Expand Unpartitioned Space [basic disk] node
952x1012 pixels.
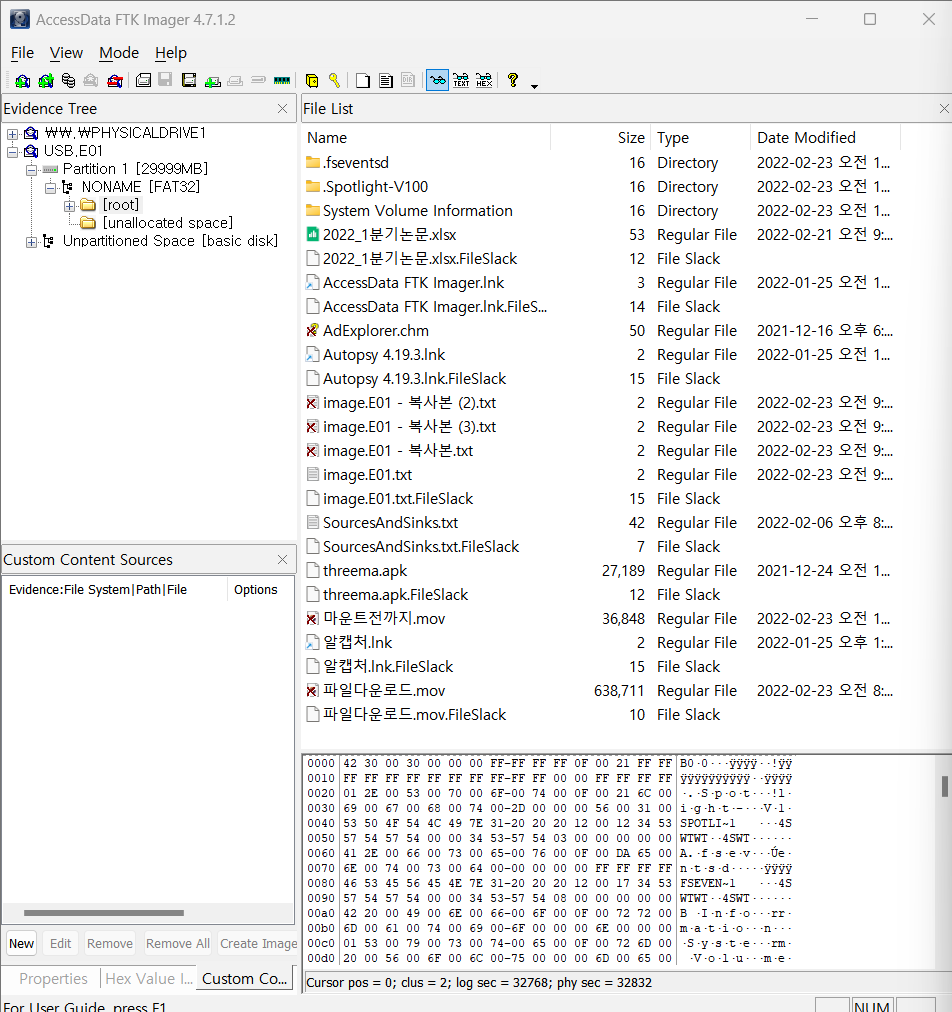pyautogui.click(x=31, y=242)
